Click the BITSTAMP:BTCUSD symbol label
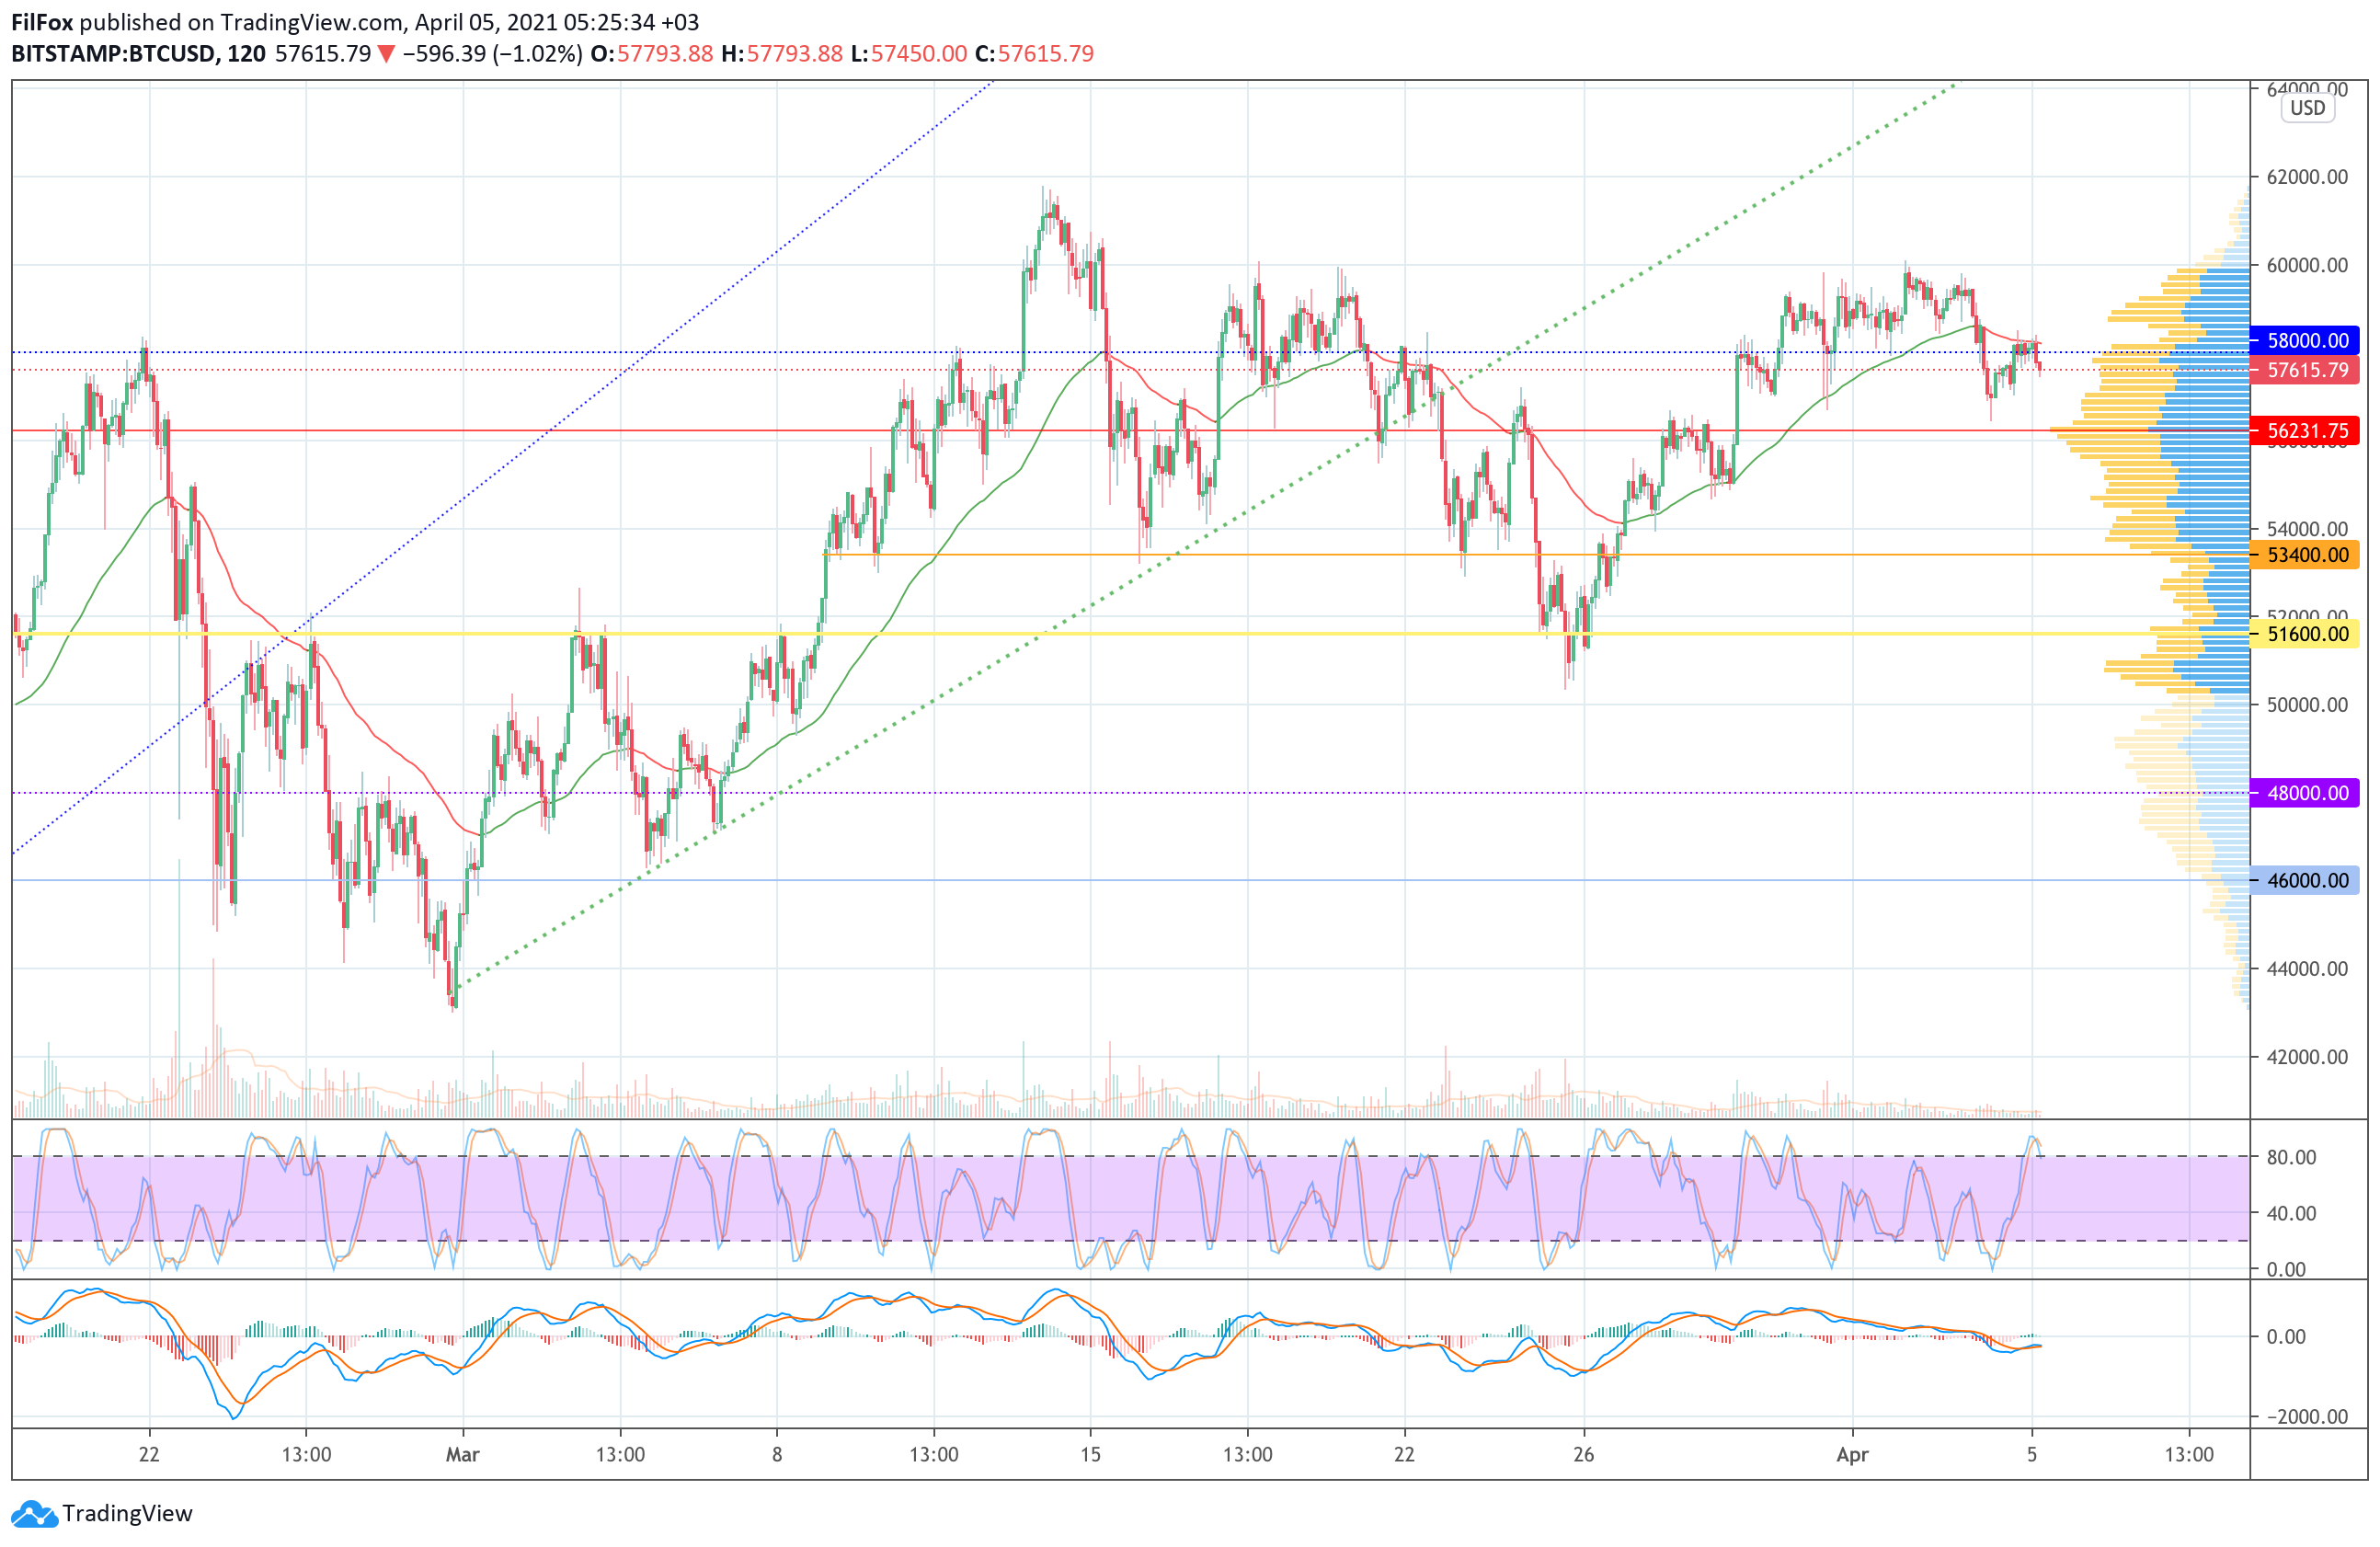This screenshot has width=2380, height=1547. [113, 54]
